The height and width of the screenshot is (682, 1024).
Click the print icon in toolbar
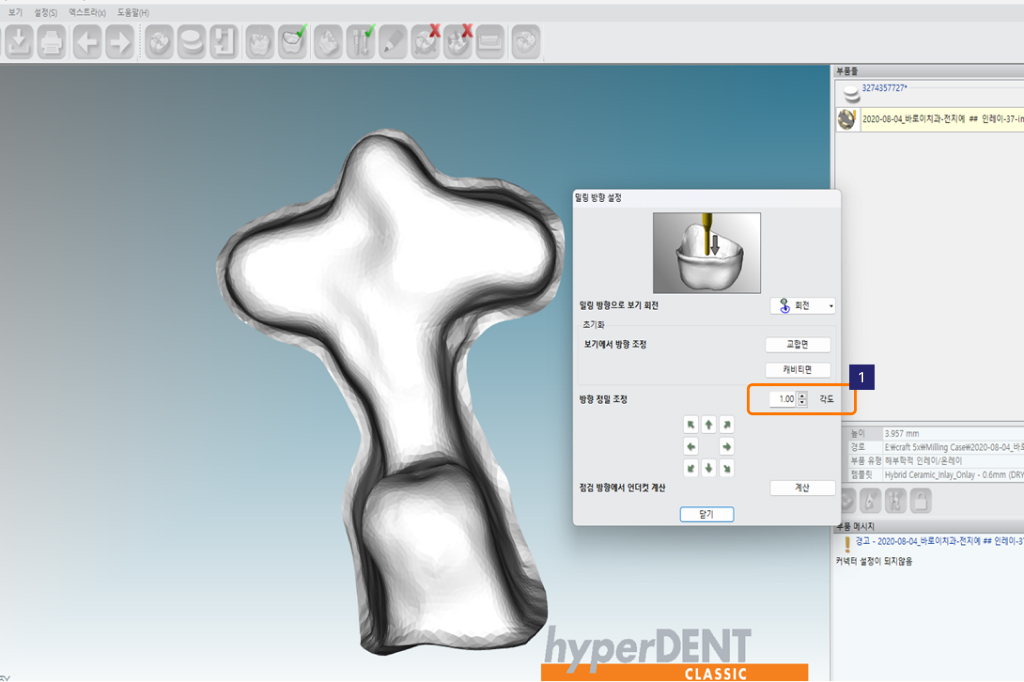point(52,42)
